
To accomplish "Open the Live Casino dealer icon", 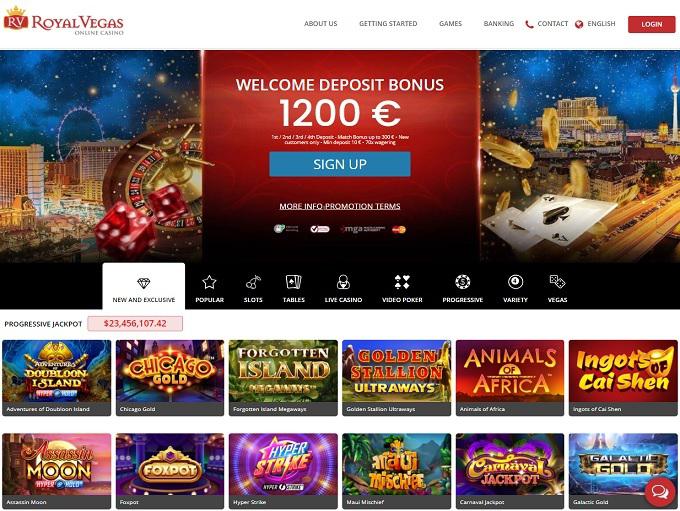I will pos(343,282).
